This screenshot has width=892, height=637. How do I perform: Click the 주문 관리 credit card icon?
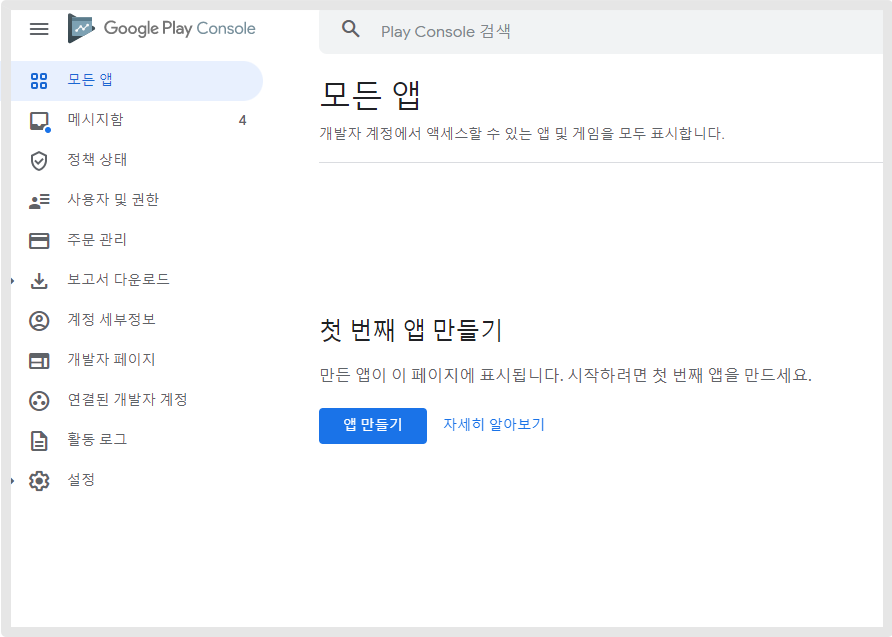(39, 240)
